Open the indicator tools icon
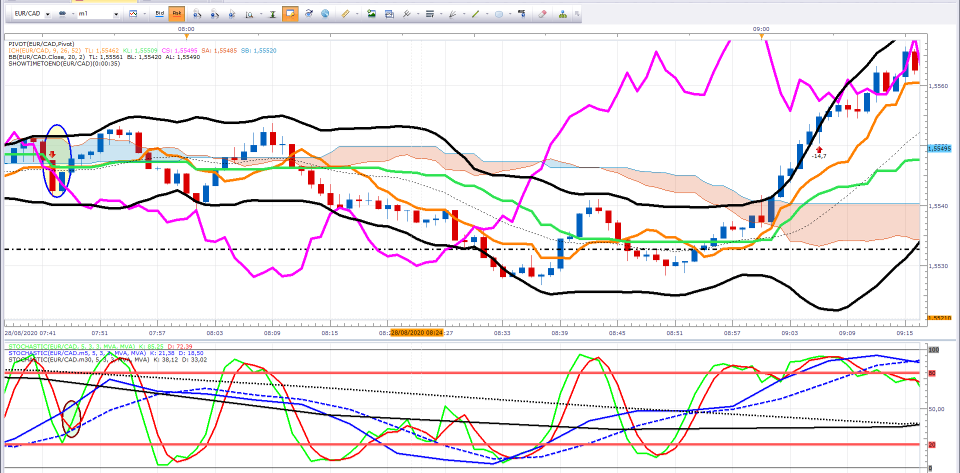 (407, 13)
